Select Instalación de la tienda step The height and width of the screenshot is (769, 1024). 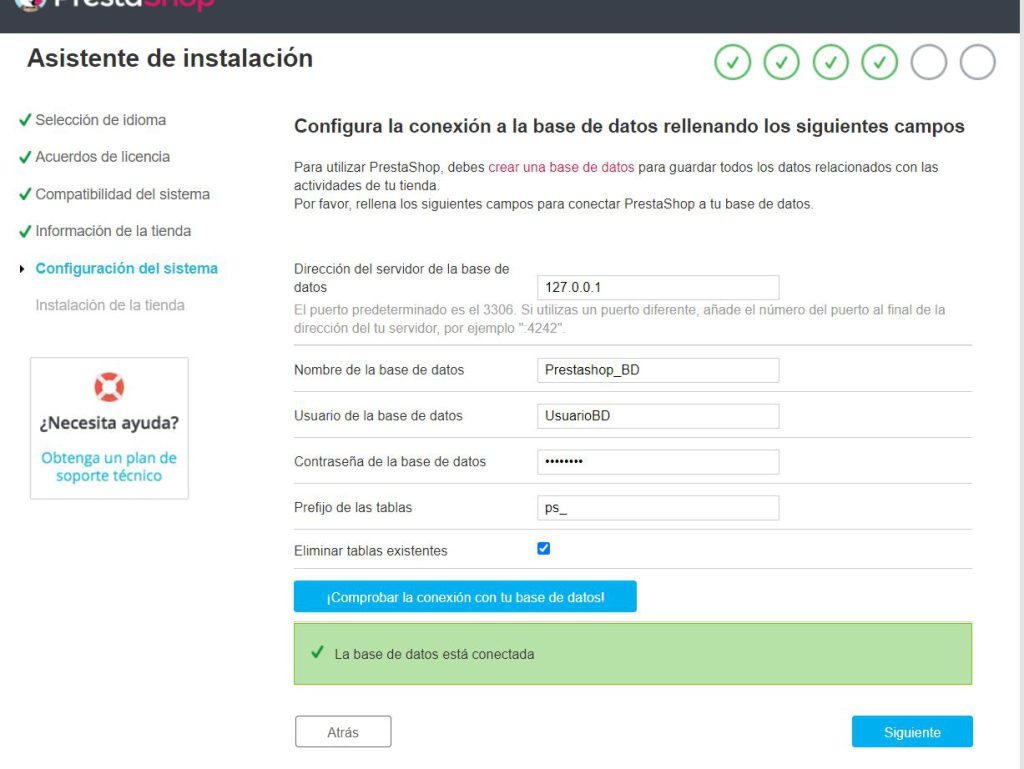[110, 306]
